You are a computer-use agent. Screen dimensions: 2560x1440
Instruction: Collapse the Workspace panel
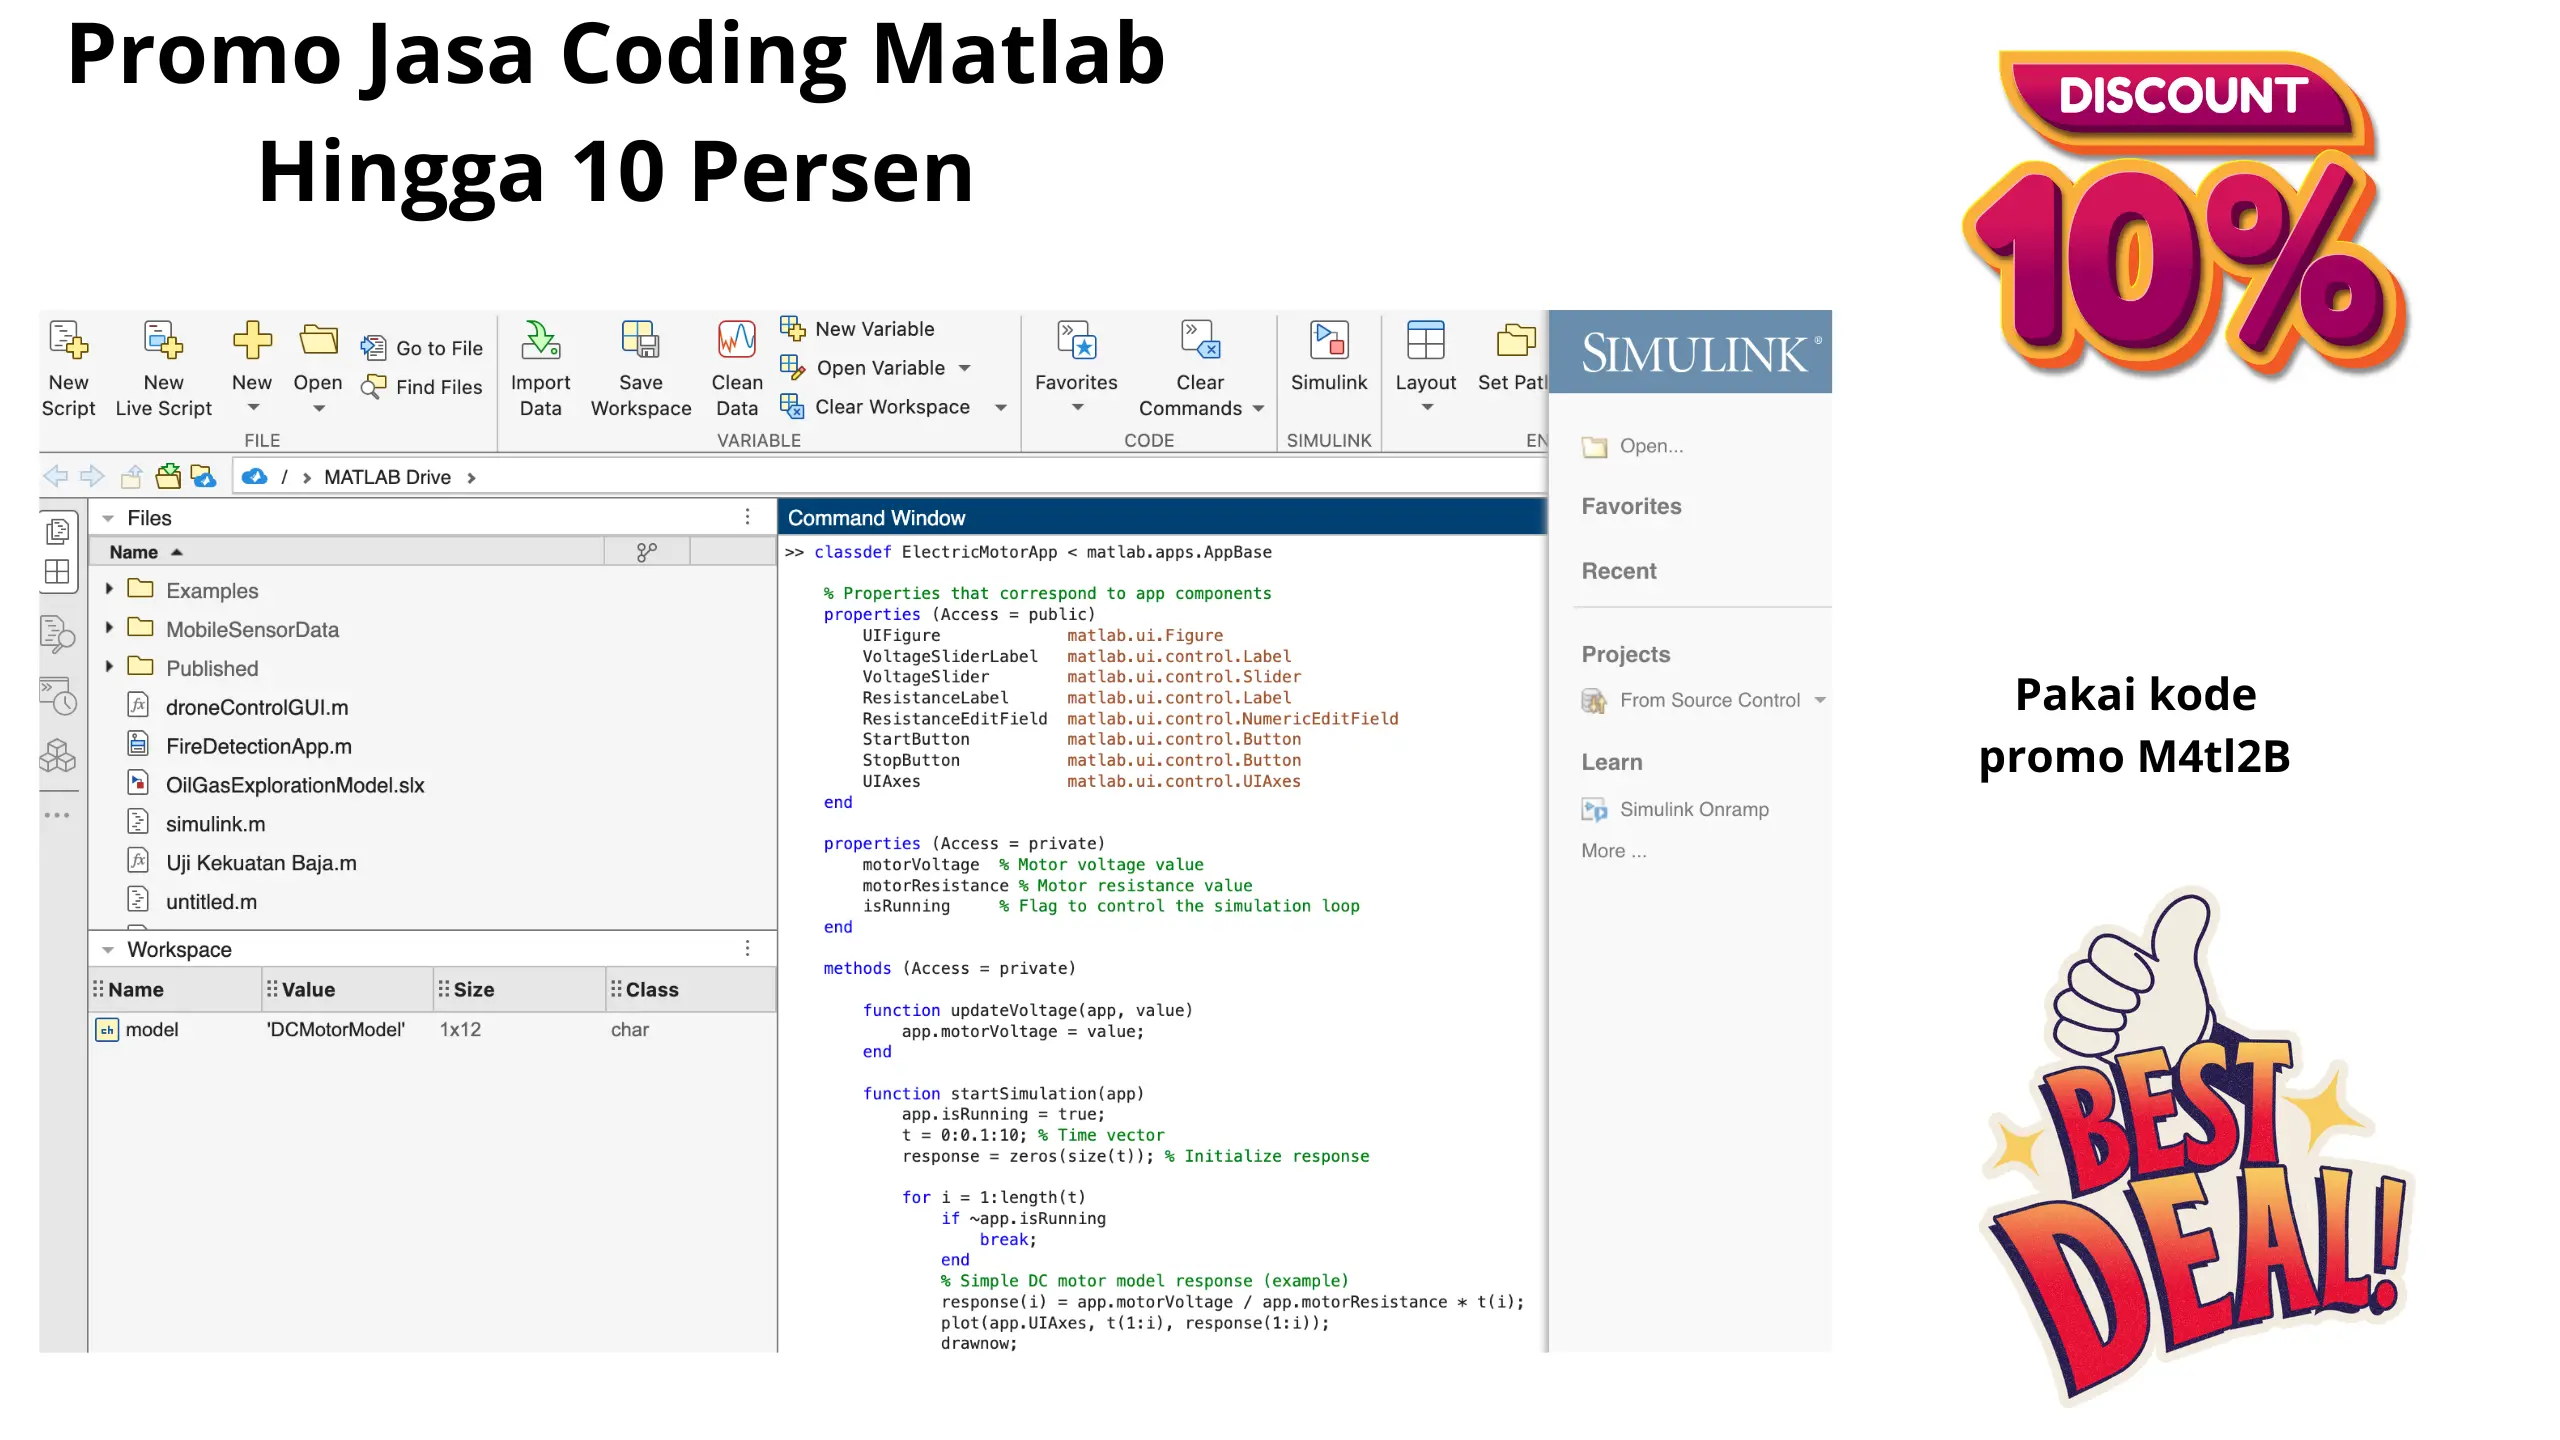tap(108, 950)
